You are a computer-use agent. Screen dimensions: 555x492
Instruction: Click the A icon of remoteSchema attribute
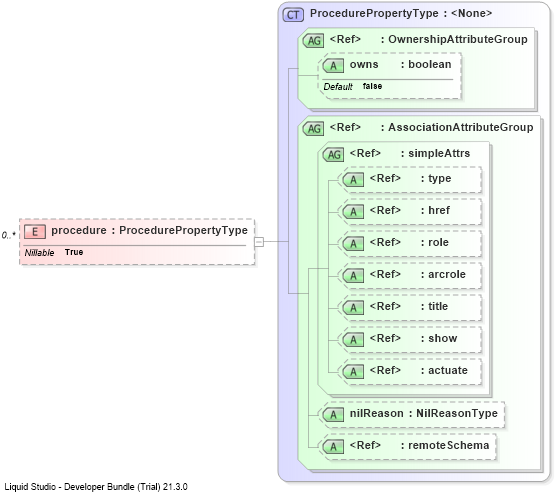point(333,447)
